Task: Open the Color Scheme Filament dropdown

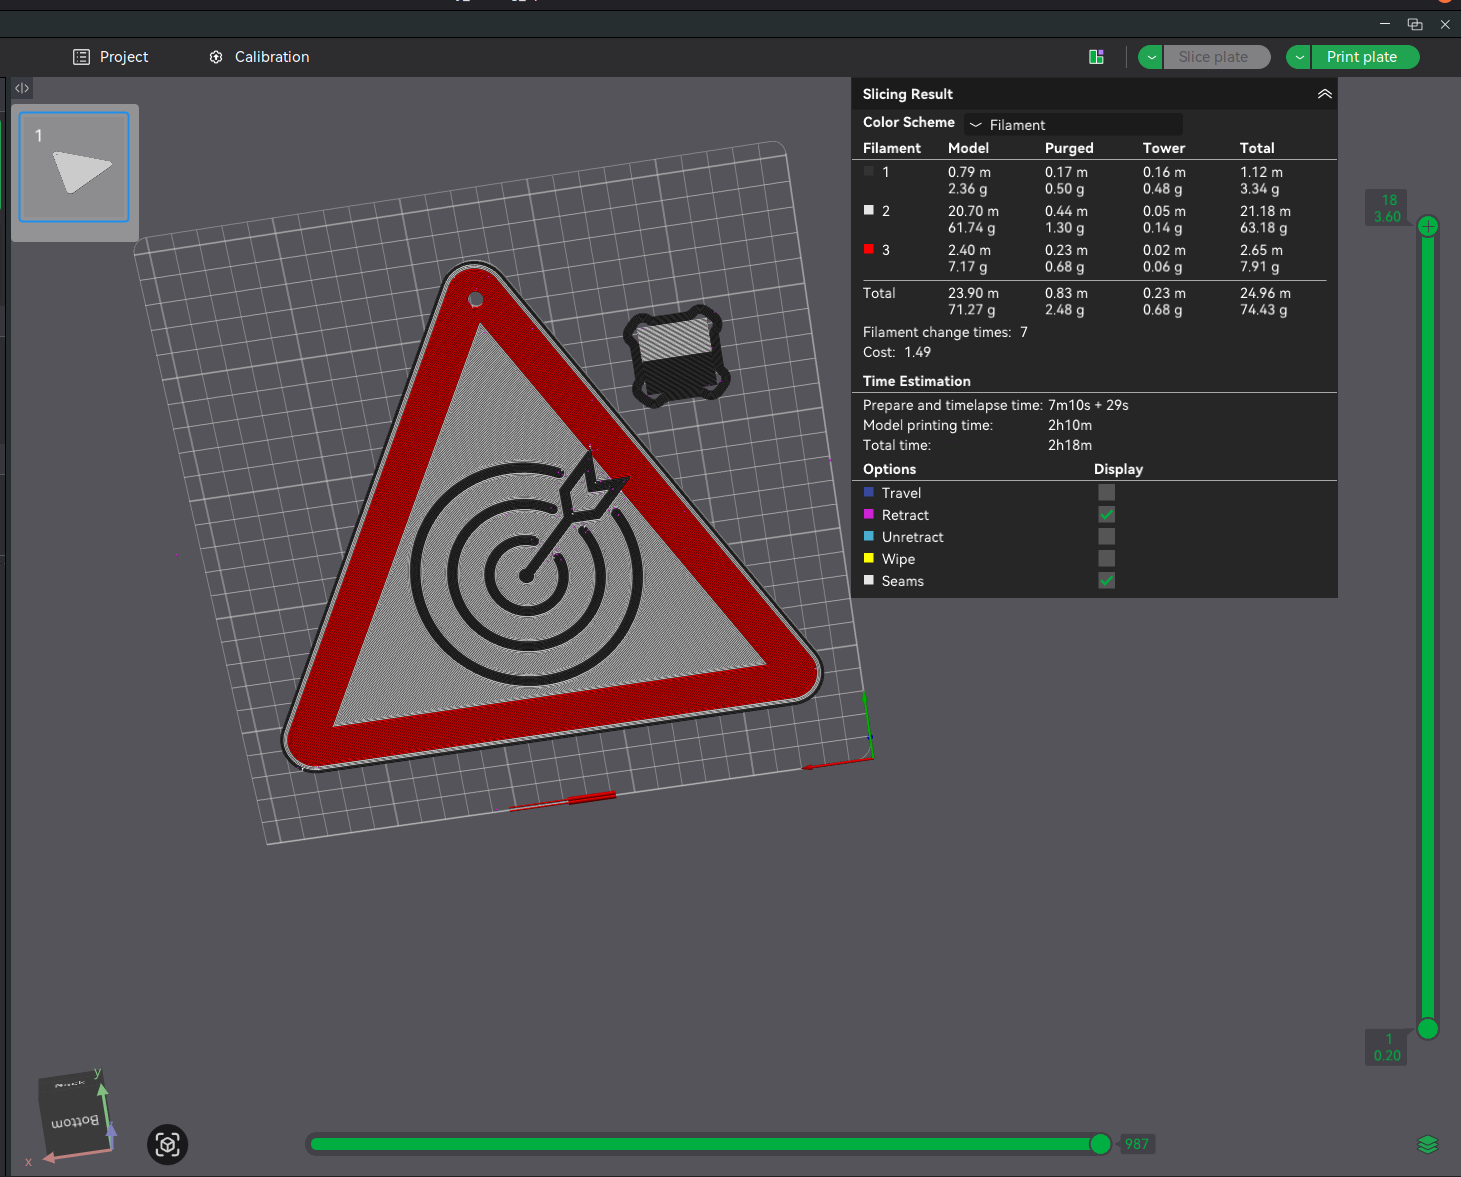Action: [1073, 125]
